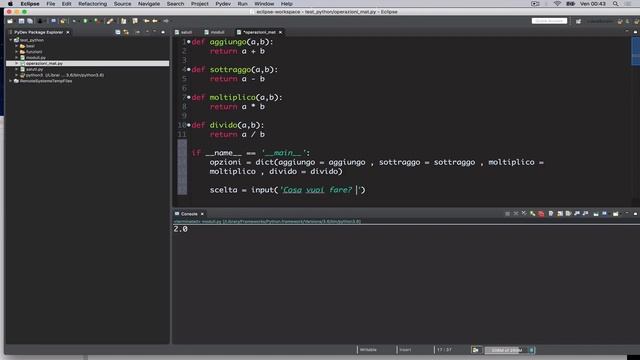Open the Source menu
Image resolution: width=640 pixels, height=360 pixels.
[122, 4]
